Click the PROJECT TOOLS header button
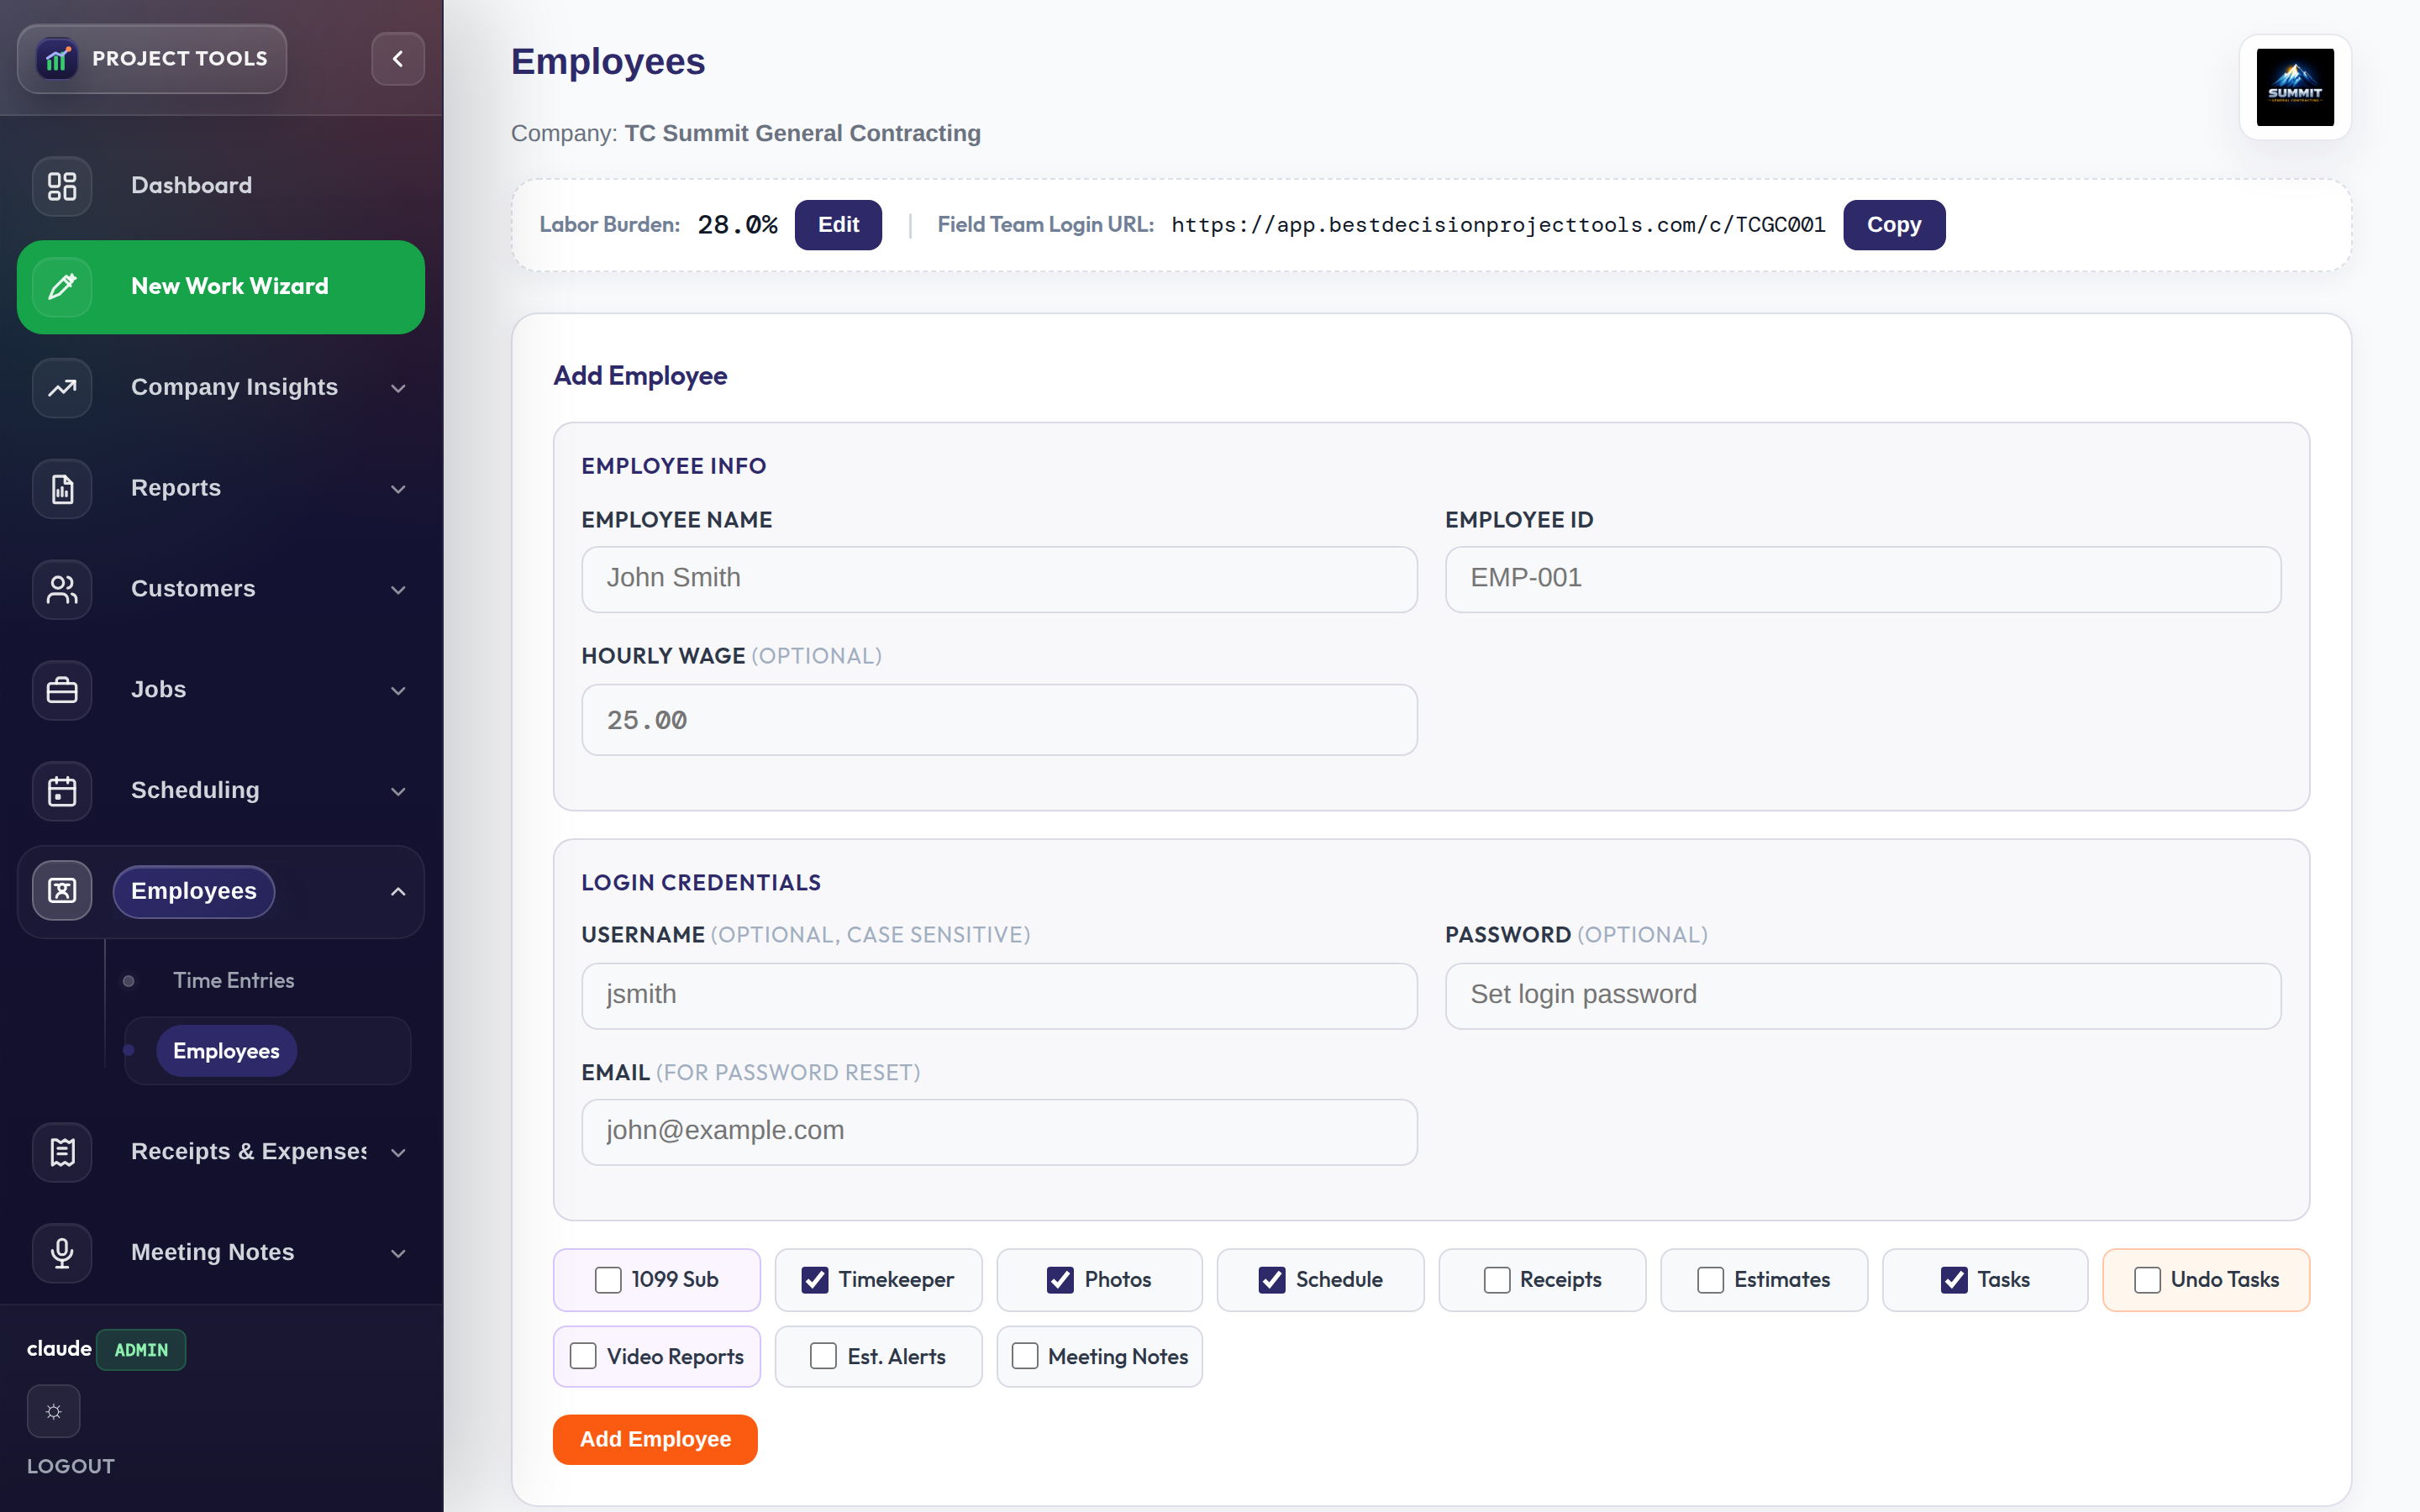This screenshot has width=2420, height=1512. click(152, 59)
